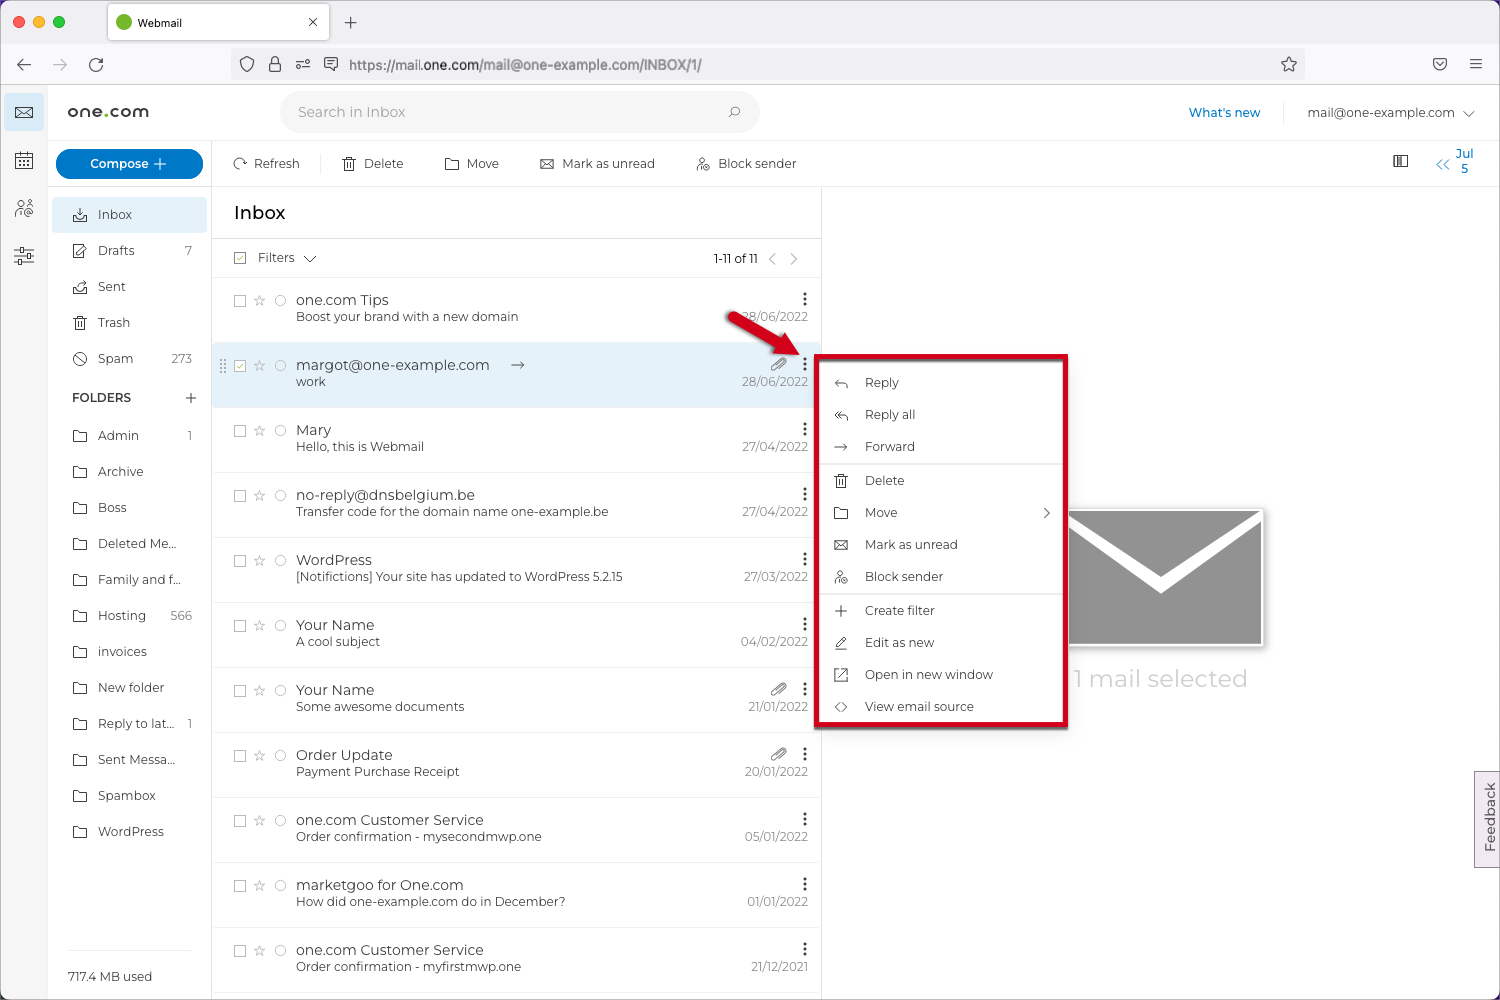Select View email source from the context menu

coord(918,706)
